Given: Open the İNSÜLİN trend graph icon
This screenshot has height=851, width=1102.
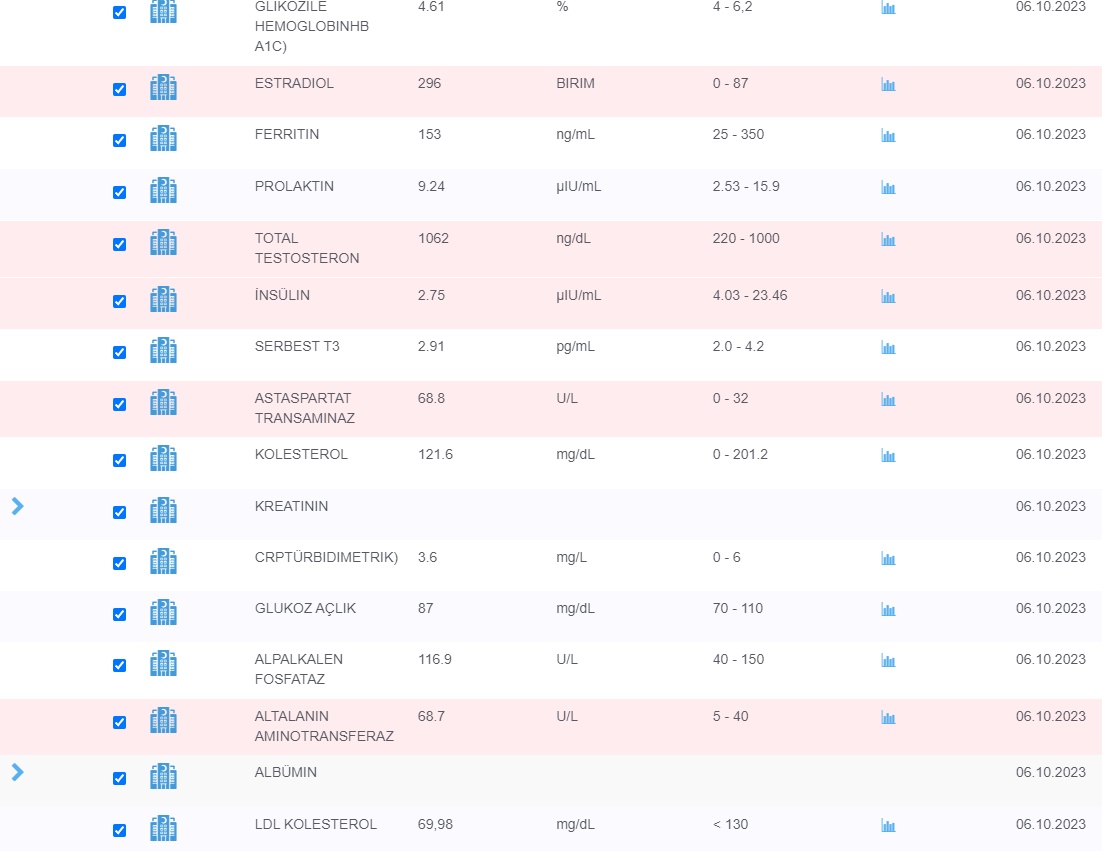Looking at the screenshot, I should [x=888, y=297].
